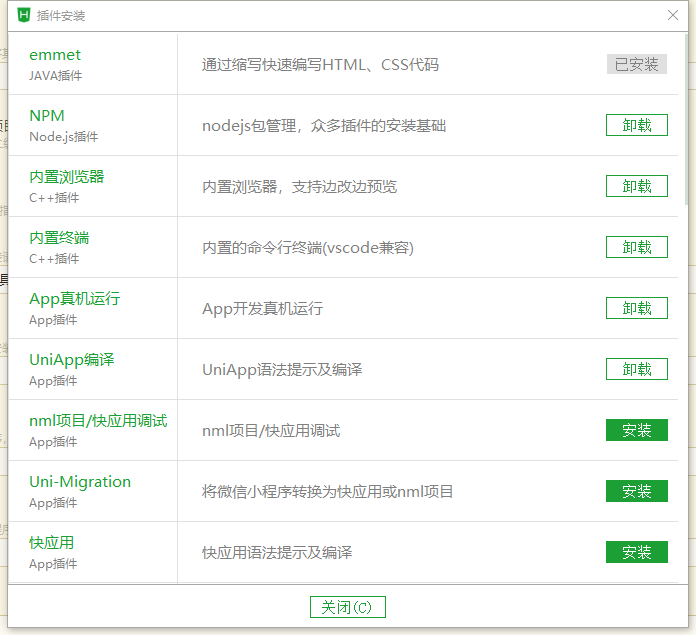This screenshot has height=635, width=696.
Task: Open the Uni-Migration plugin name link
Action: (80, 482)
